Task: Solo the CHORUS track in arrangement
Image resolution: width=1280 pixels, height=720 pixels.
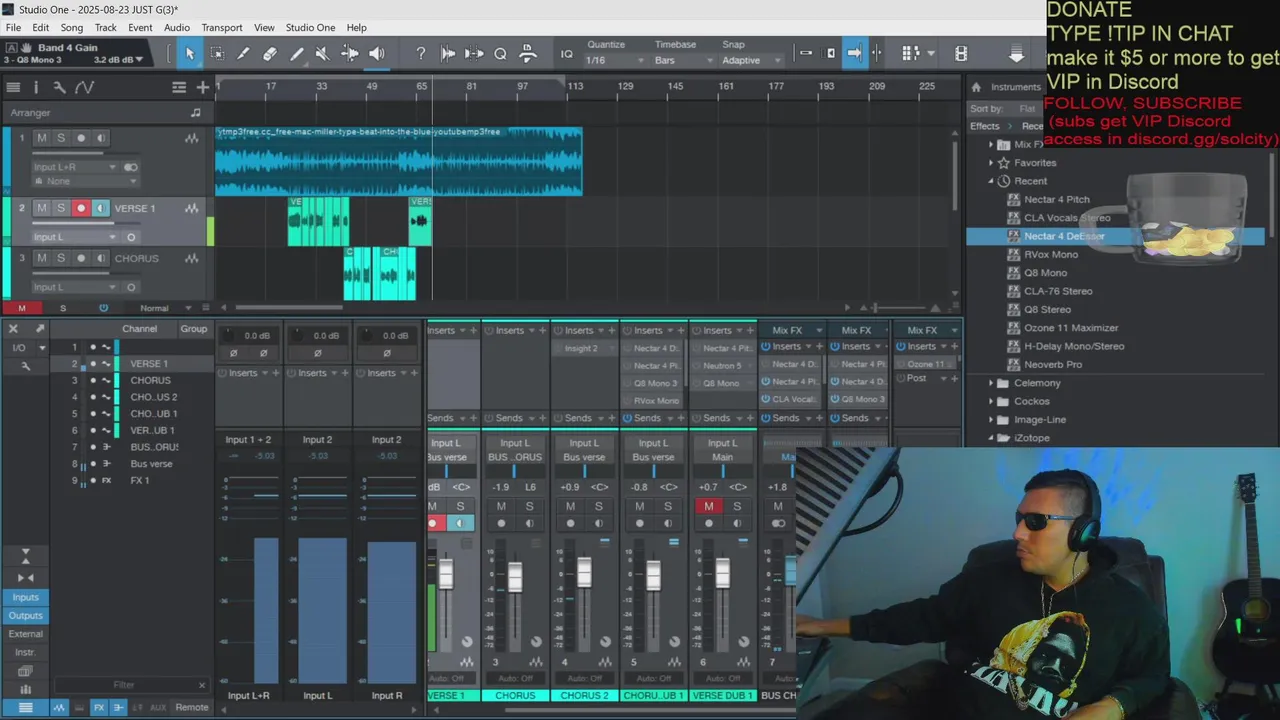Action: click(61, 258)
